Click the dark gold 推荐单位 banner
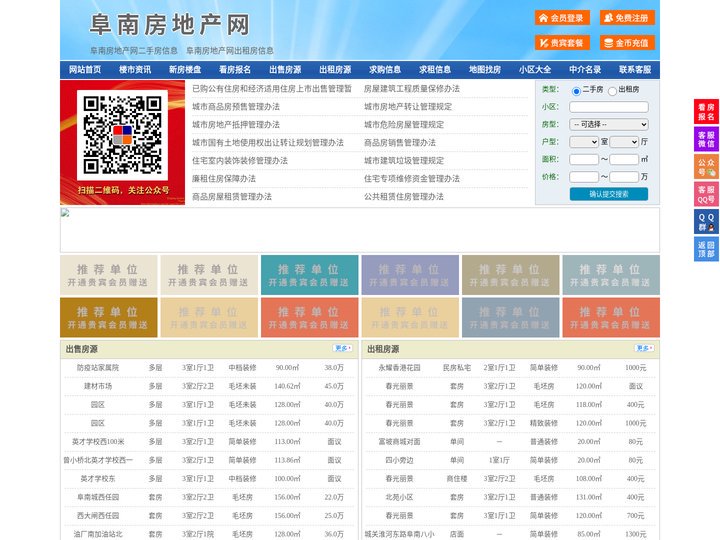 click(109, 317)
